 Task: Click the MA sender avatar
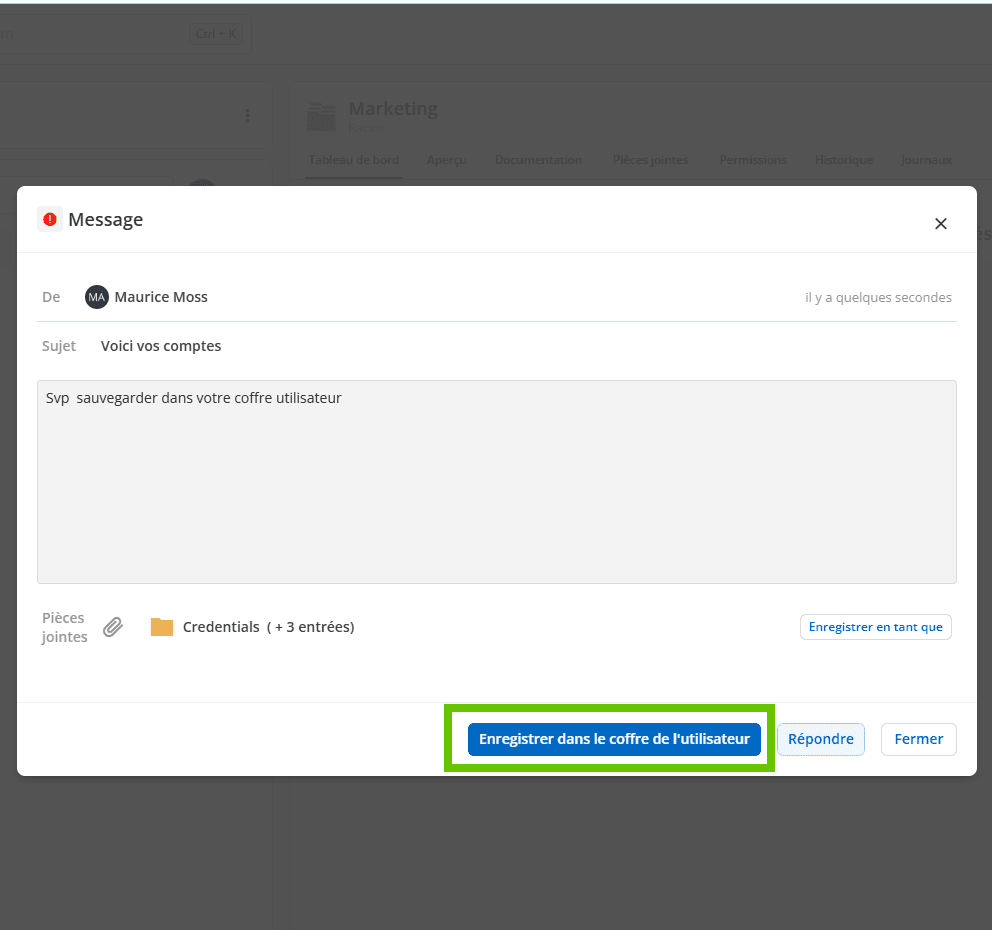point(96,297)
